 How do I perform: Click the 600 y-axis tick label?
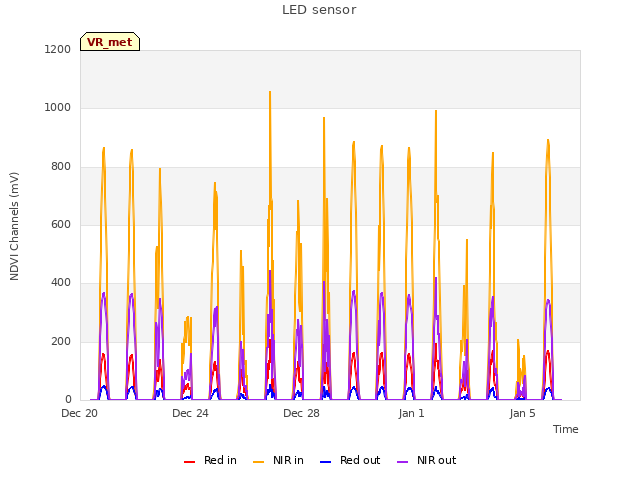pos(61,224)
